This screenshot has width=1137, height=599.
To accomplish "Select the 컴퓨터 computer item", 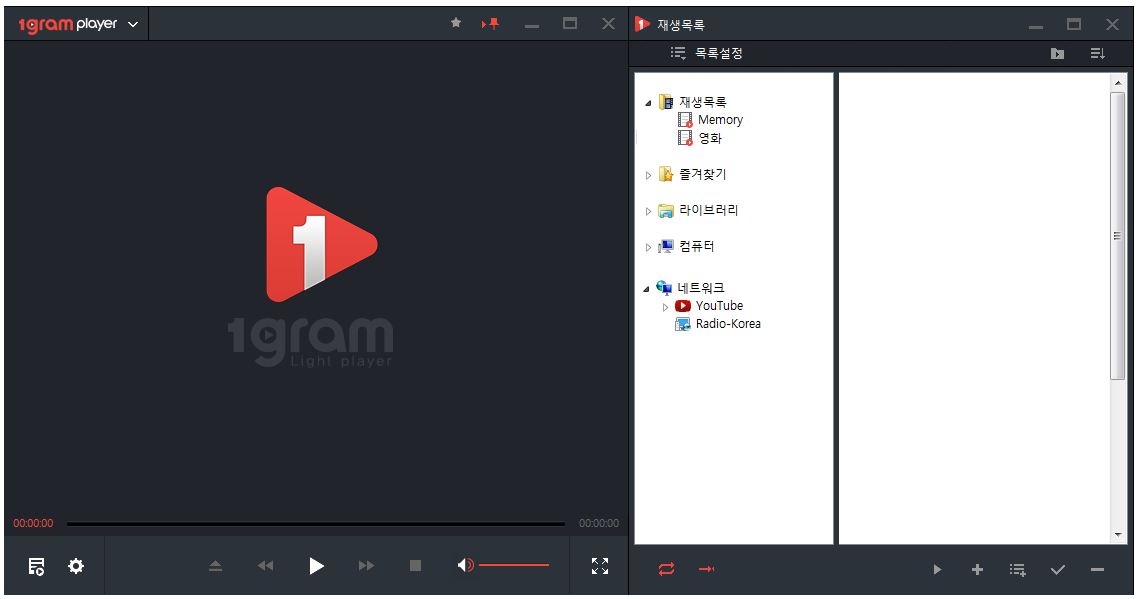I will (x=696, y=247).
